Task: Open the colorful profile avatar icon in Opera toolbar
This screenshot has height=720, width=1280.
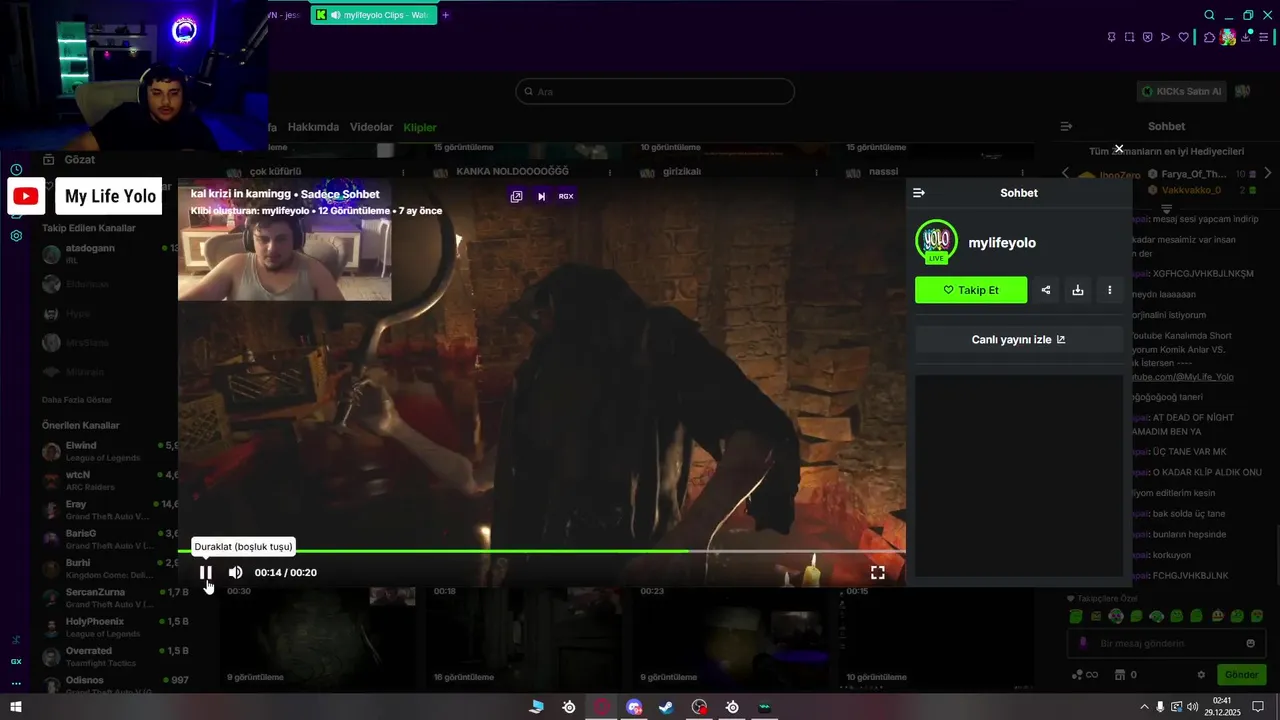Action: 1227,37
